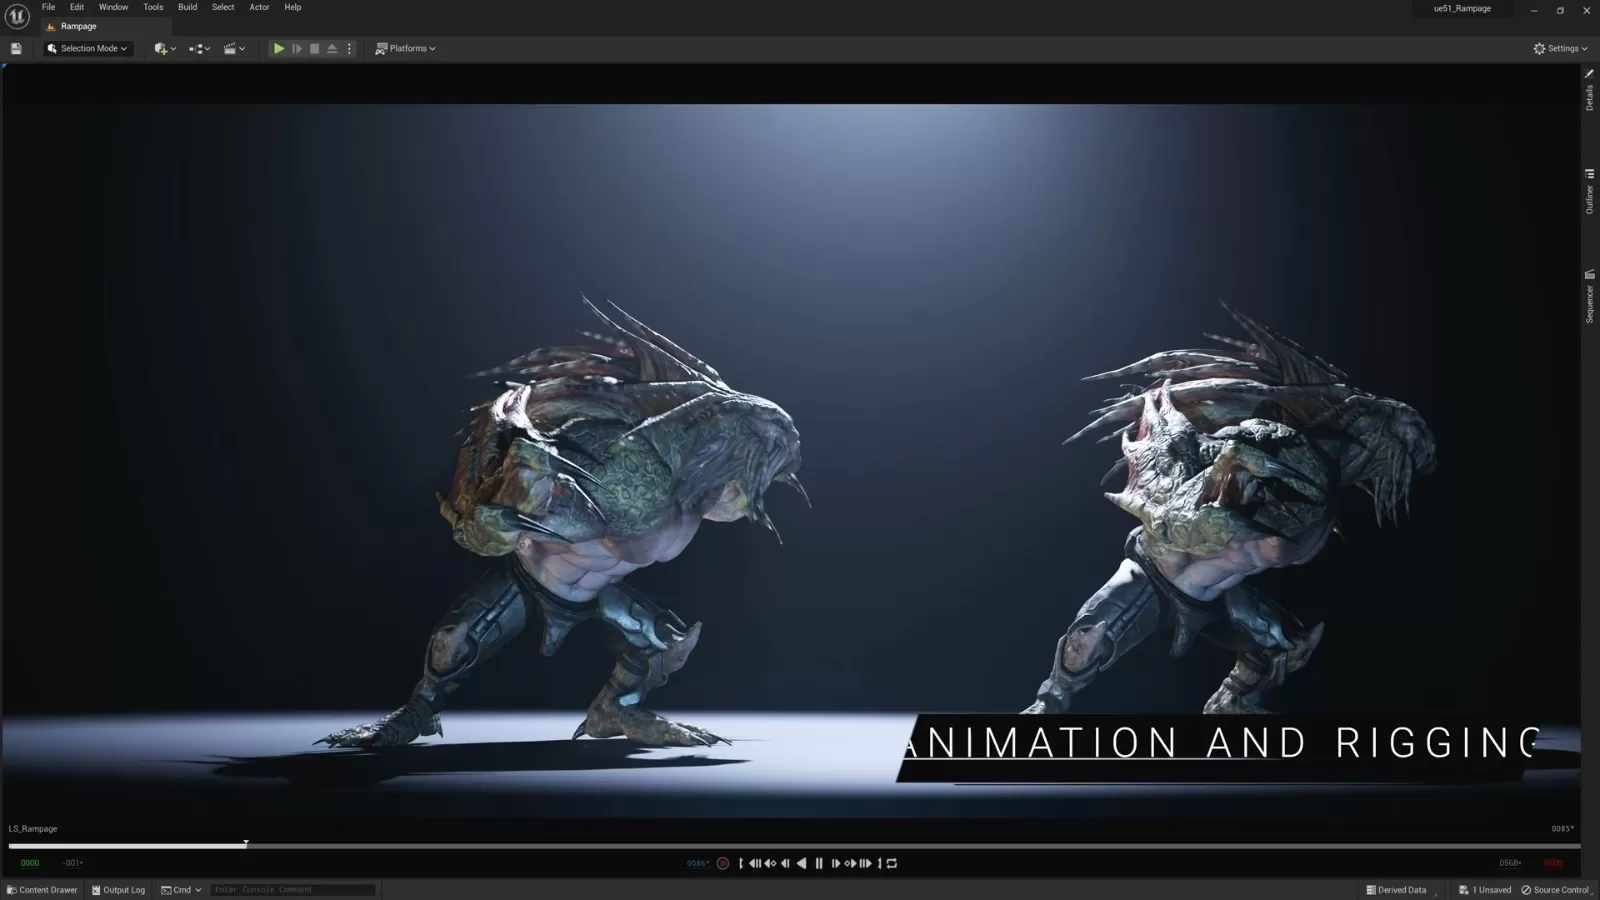The width and height of the screenshot is (1600, 900).
Task: Go to previous keyframe
Action: tap(770, 863)
